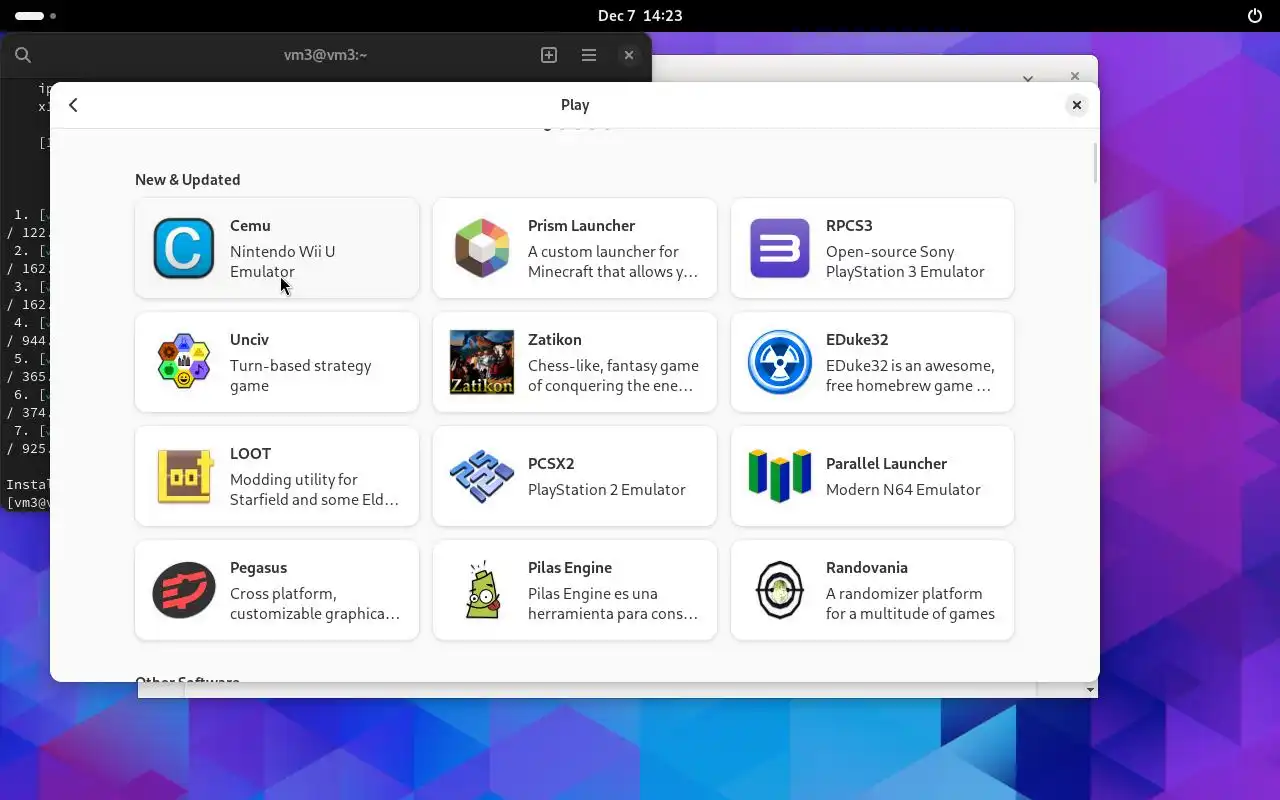Open the Parallel Launcher title text
Screen dimensions: 1280x800
886,464
